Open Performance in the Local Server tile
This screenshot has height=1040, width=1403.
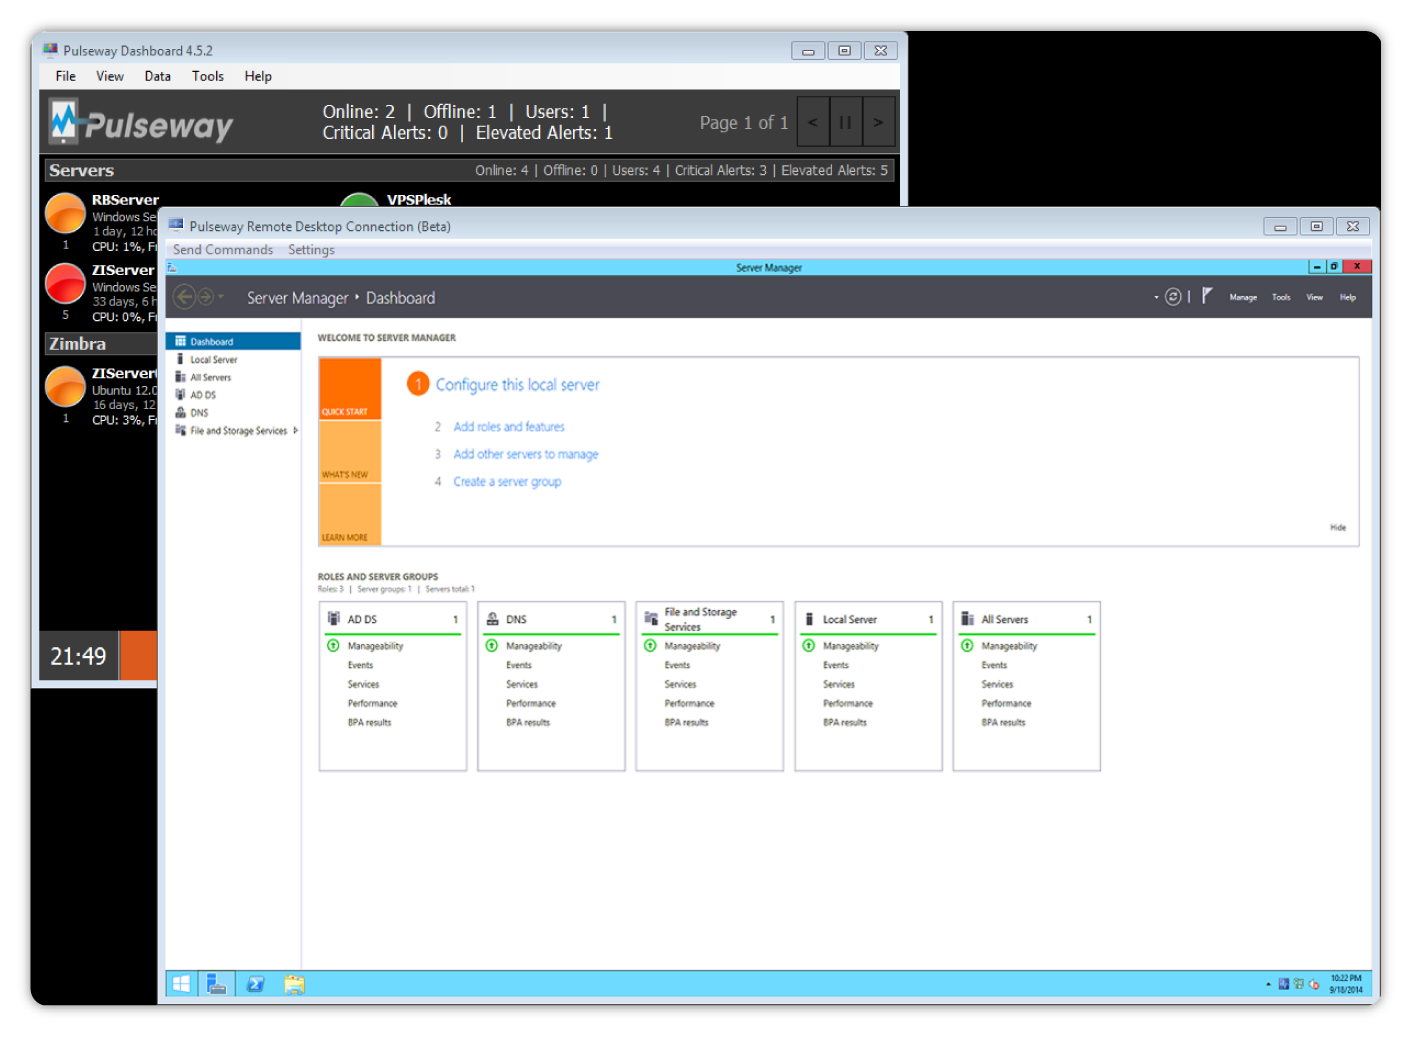(848, 703)
